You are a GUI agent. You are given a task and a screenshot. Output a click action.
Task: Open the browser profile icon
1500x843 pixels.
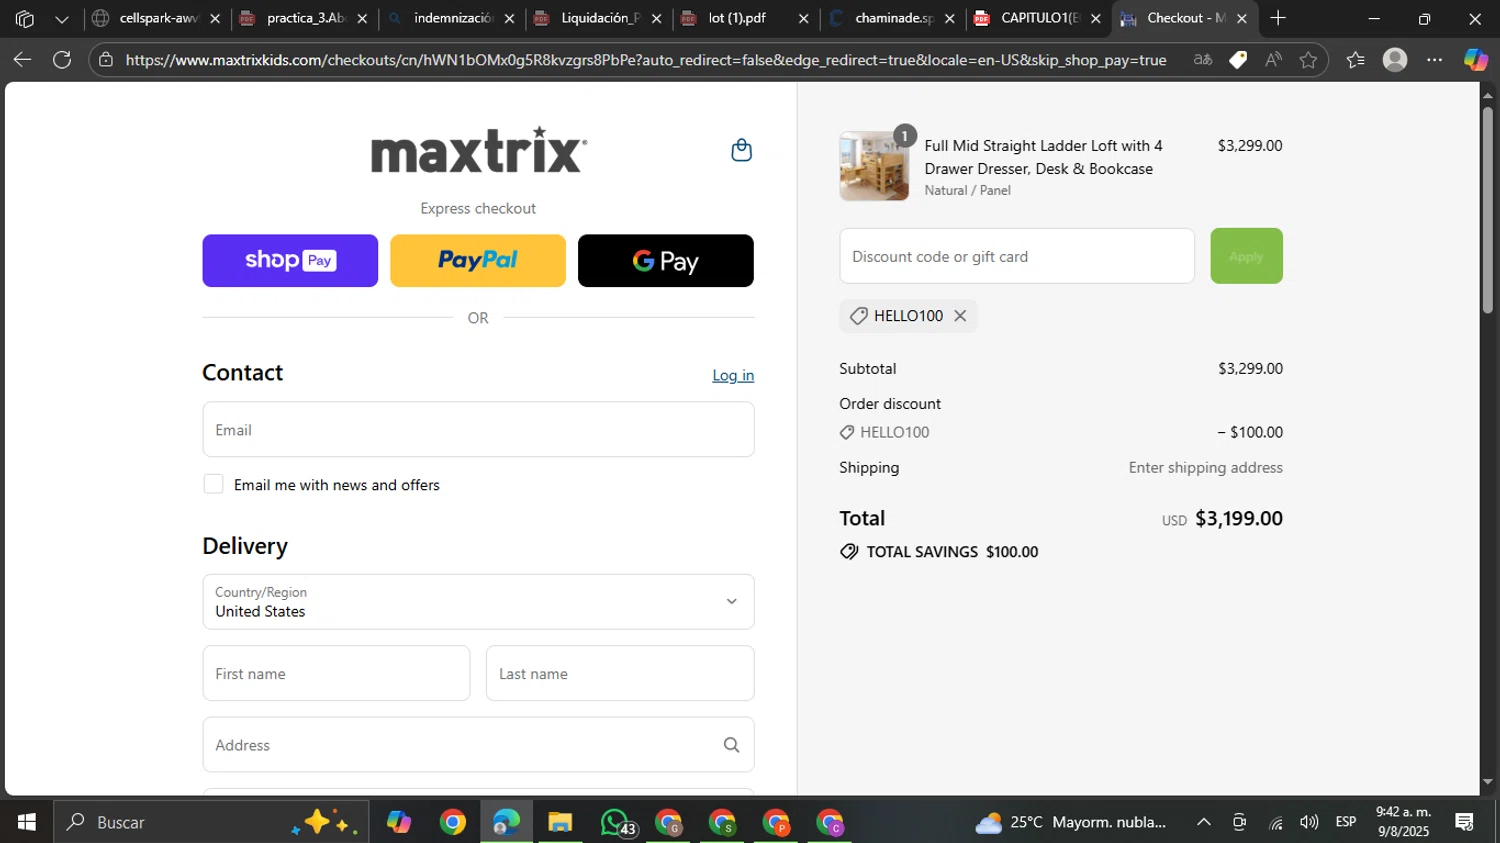tap(1395, 60)
